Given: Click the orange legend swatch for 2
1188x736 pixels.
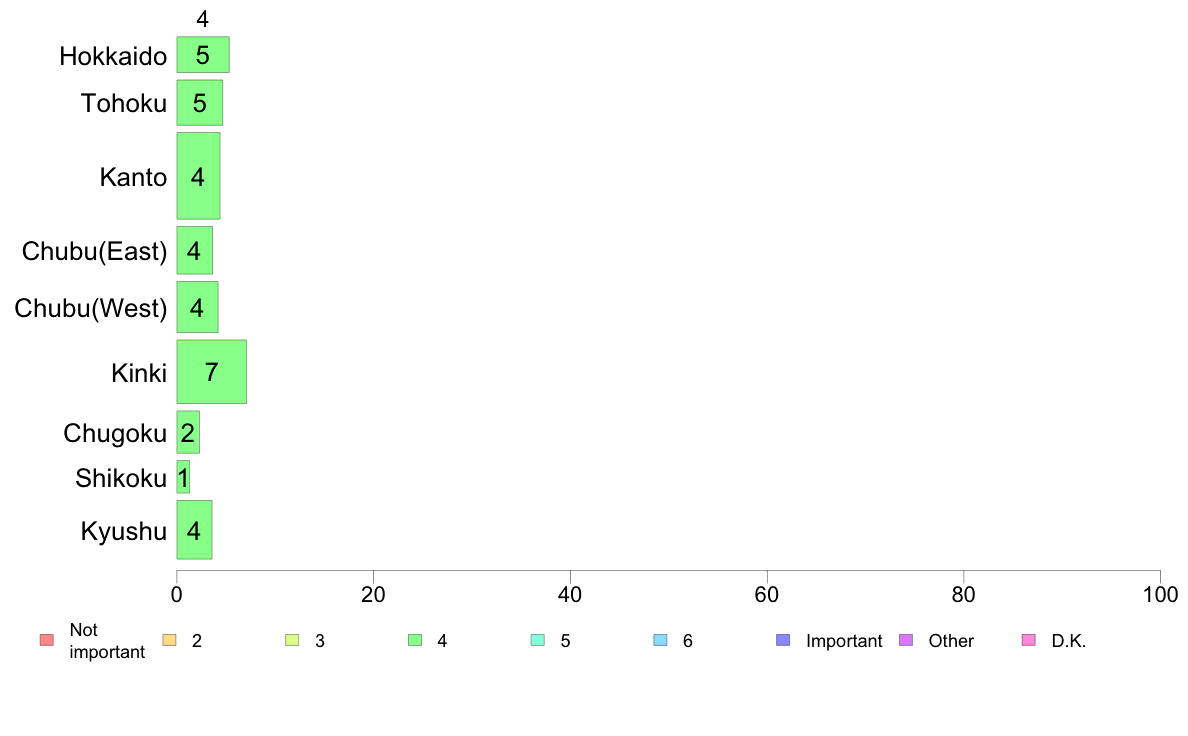Looking at the screenshot, I should [170, 640].
